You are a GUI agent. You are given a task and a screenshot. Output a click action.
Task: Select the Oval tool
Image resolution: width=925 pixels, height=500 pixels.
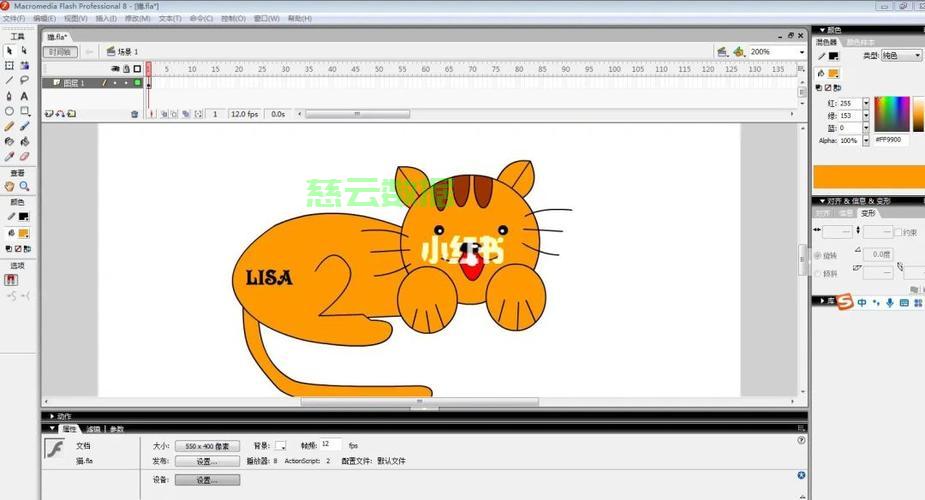pyautogui.click(x=9, y=111)
